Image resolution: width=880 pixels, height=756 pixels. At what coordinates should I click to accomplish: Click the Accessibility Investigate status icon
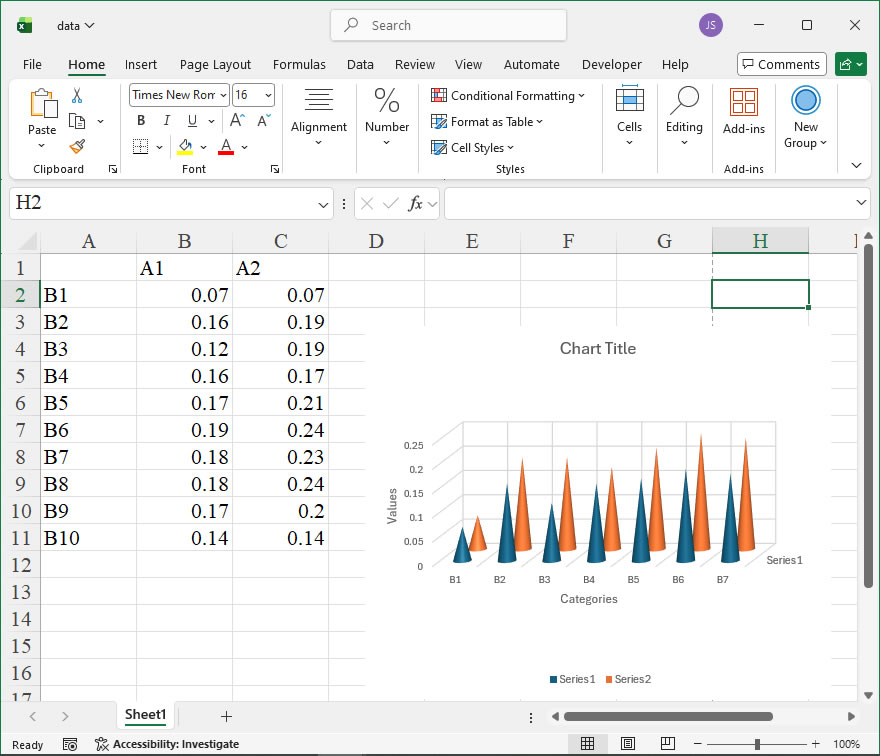point(102,744)
